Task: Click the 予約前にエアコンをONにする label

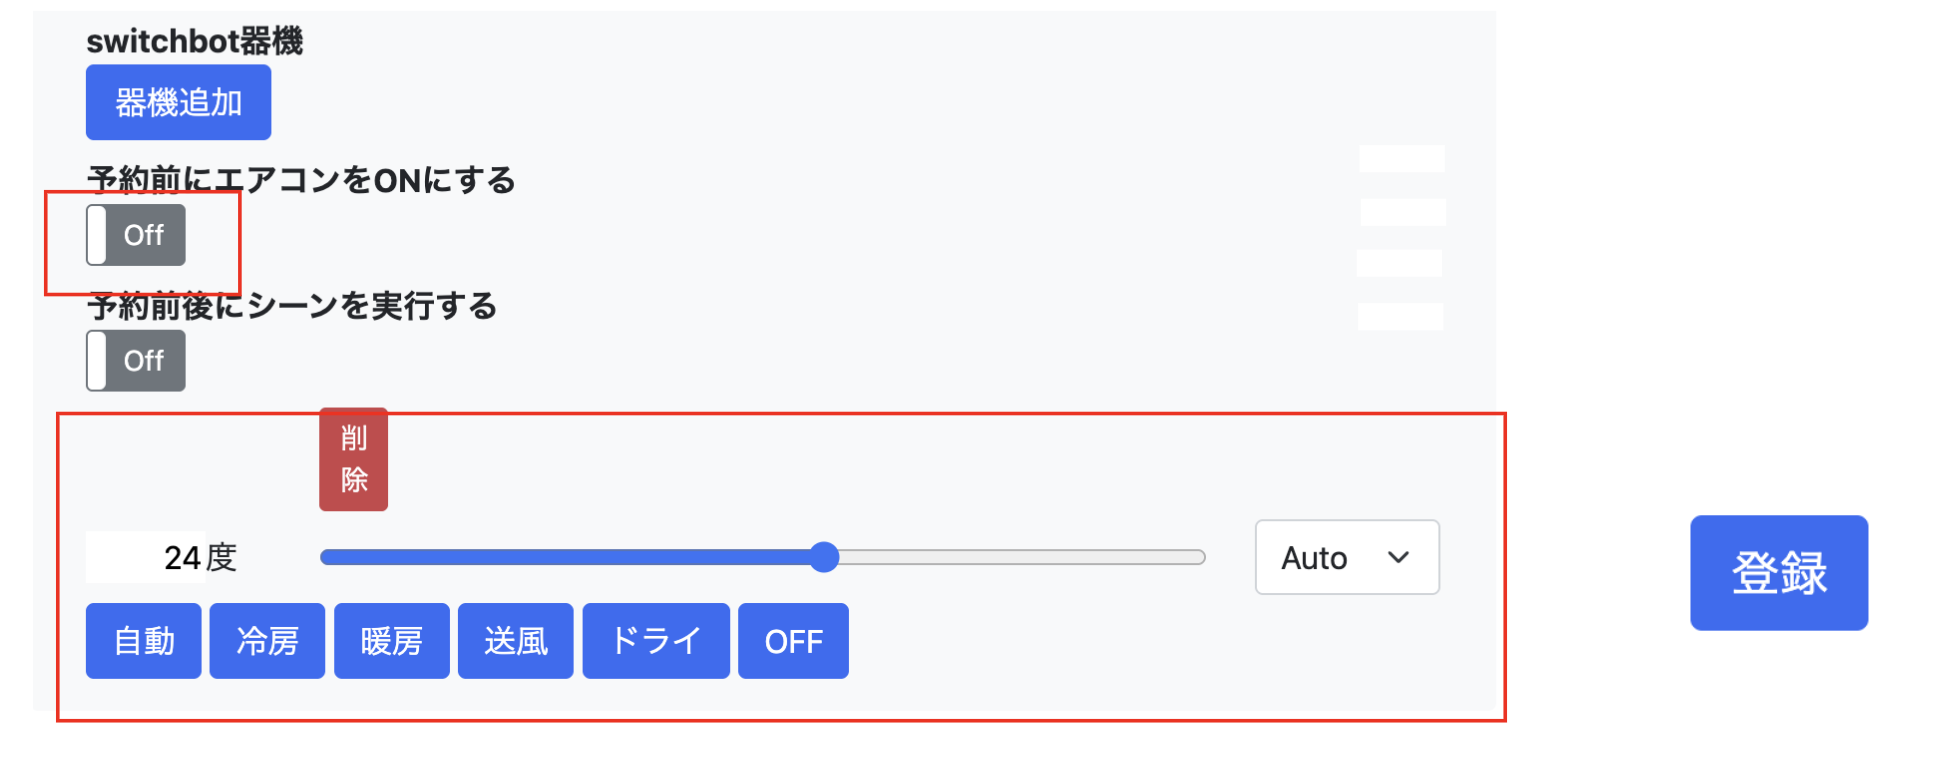Action: (302, 180)
